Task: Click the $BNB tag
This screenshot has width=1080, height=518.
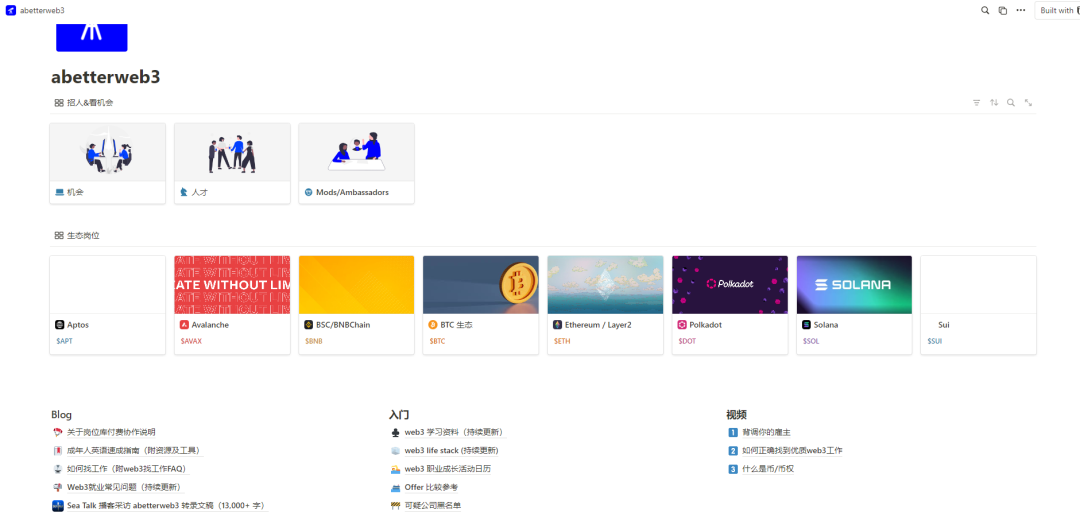Action: (313, 341)
